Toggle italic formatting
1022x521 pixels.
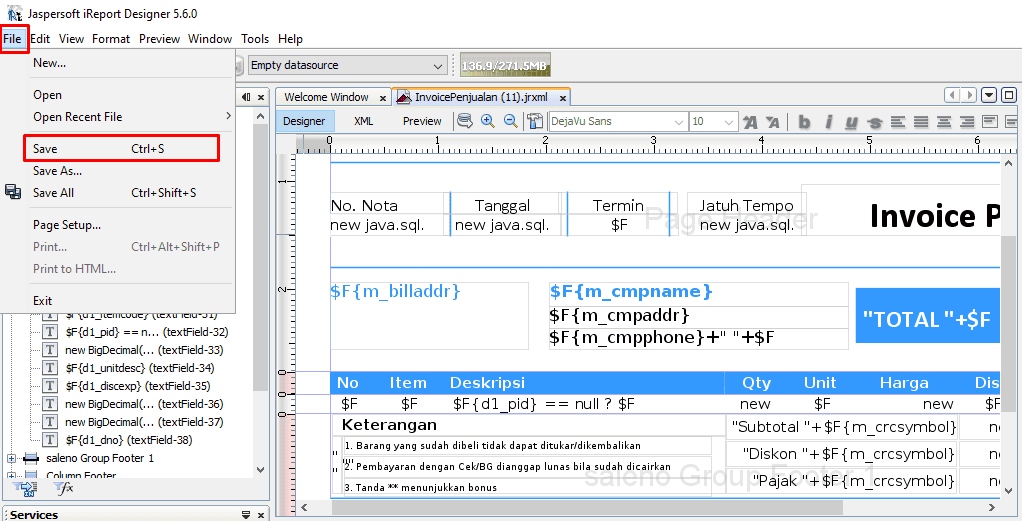point(828,122)
